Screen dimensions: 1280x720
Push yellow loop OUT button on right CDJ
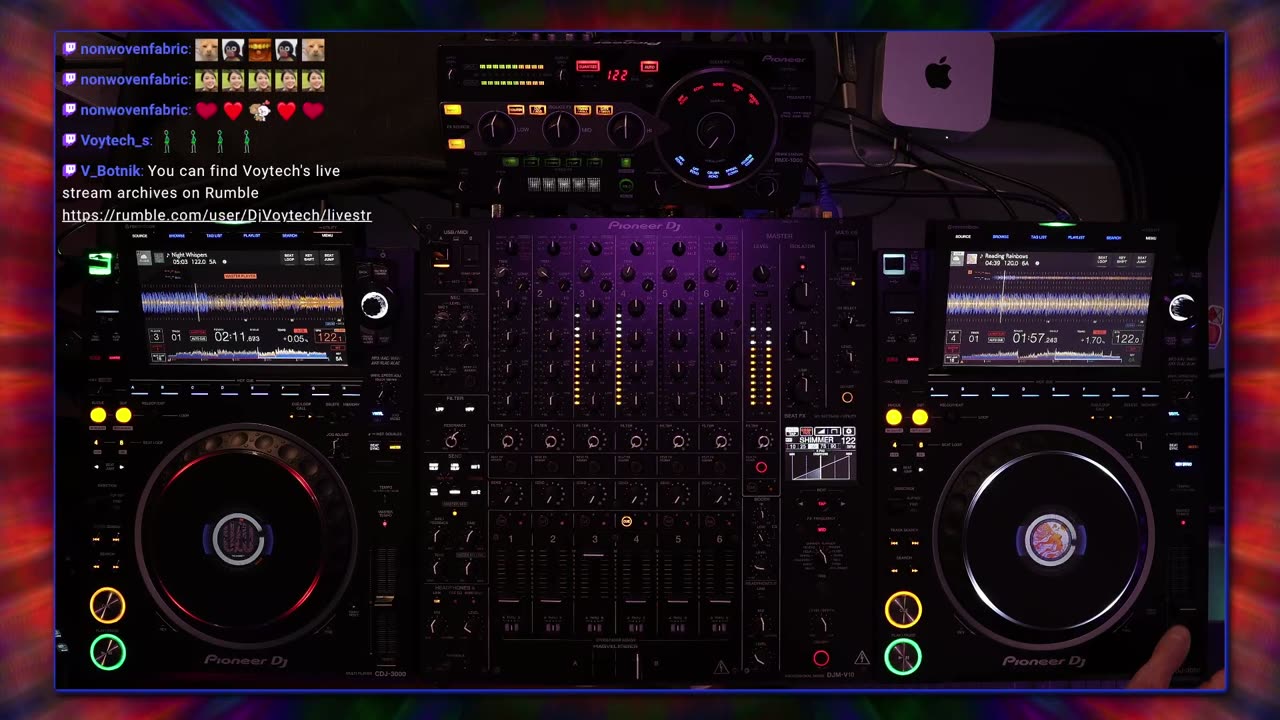coord(920,417)
